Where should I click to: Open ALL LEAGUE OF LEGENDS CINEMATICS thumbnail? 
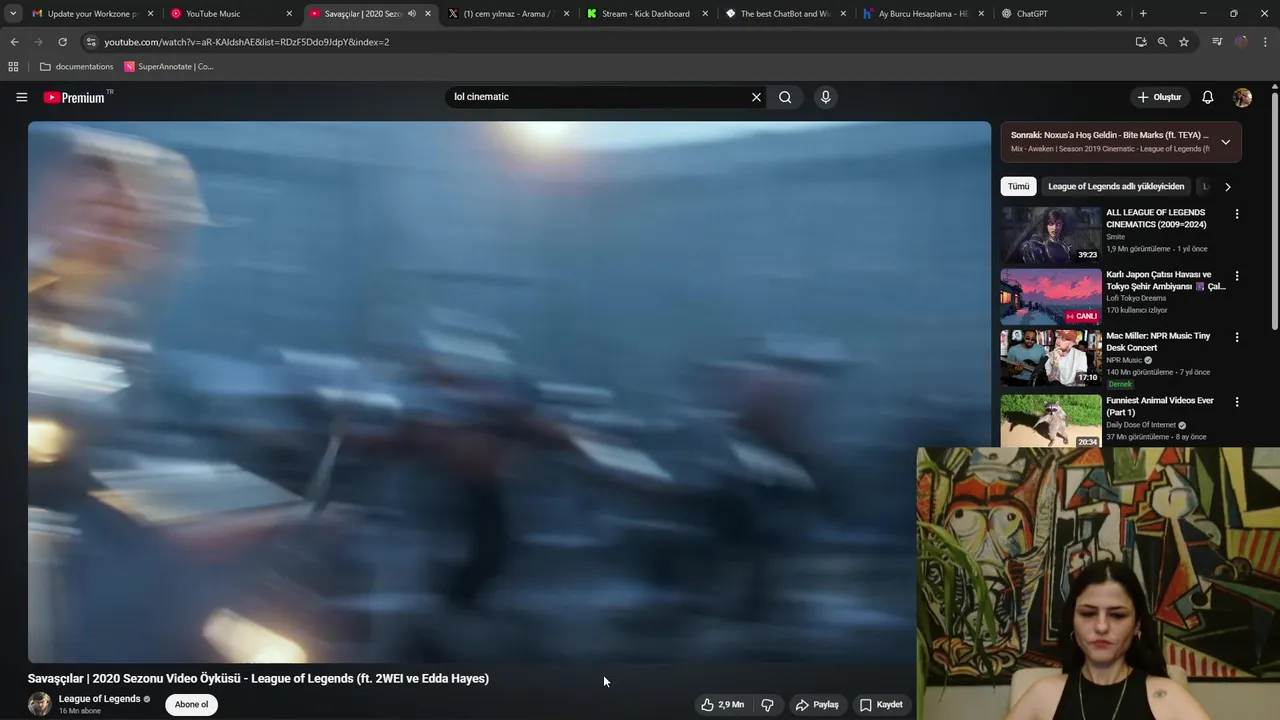(x=1051, y=235)
